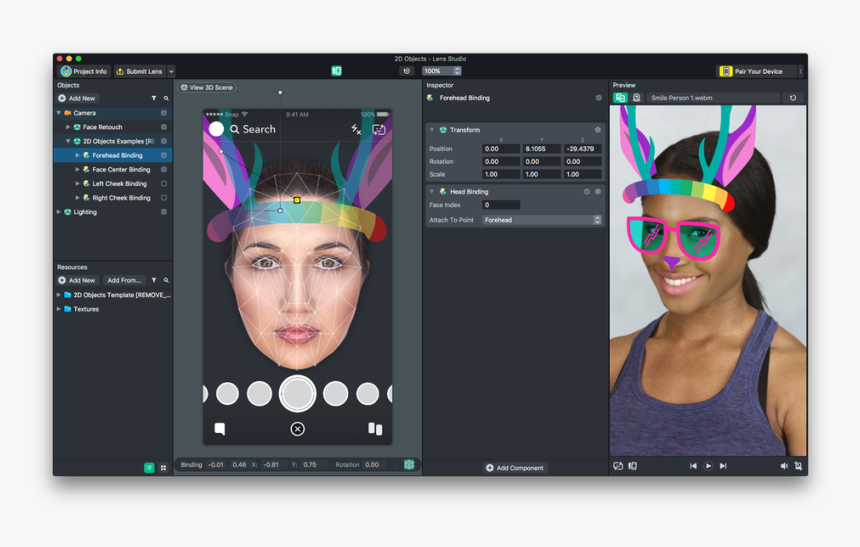860x547 pixels.
Task: Click the Objects panel filter icon
Action: [153, 98]
